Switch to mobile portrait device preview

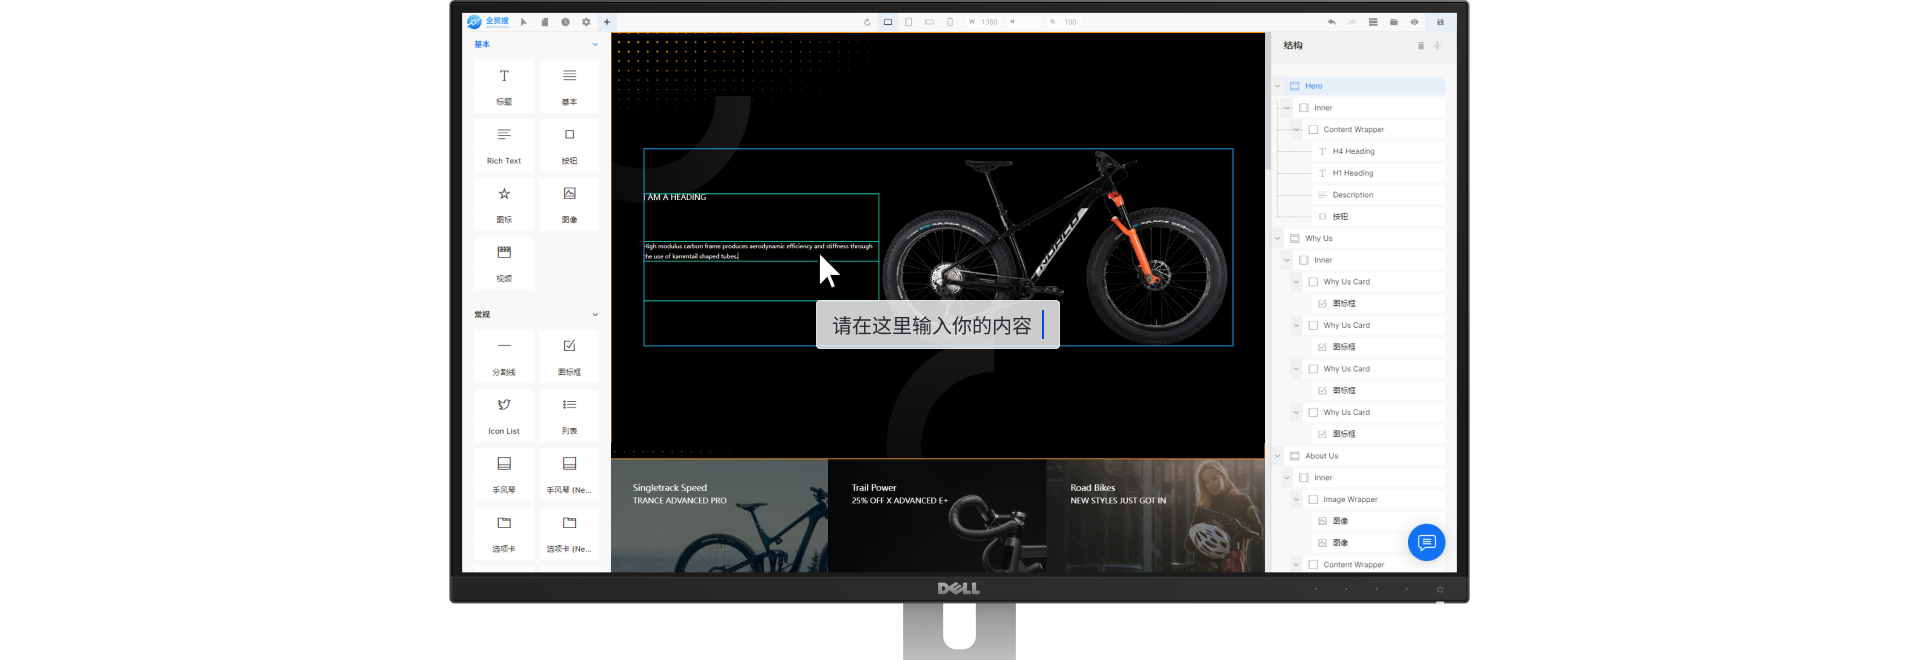[950, 21]
